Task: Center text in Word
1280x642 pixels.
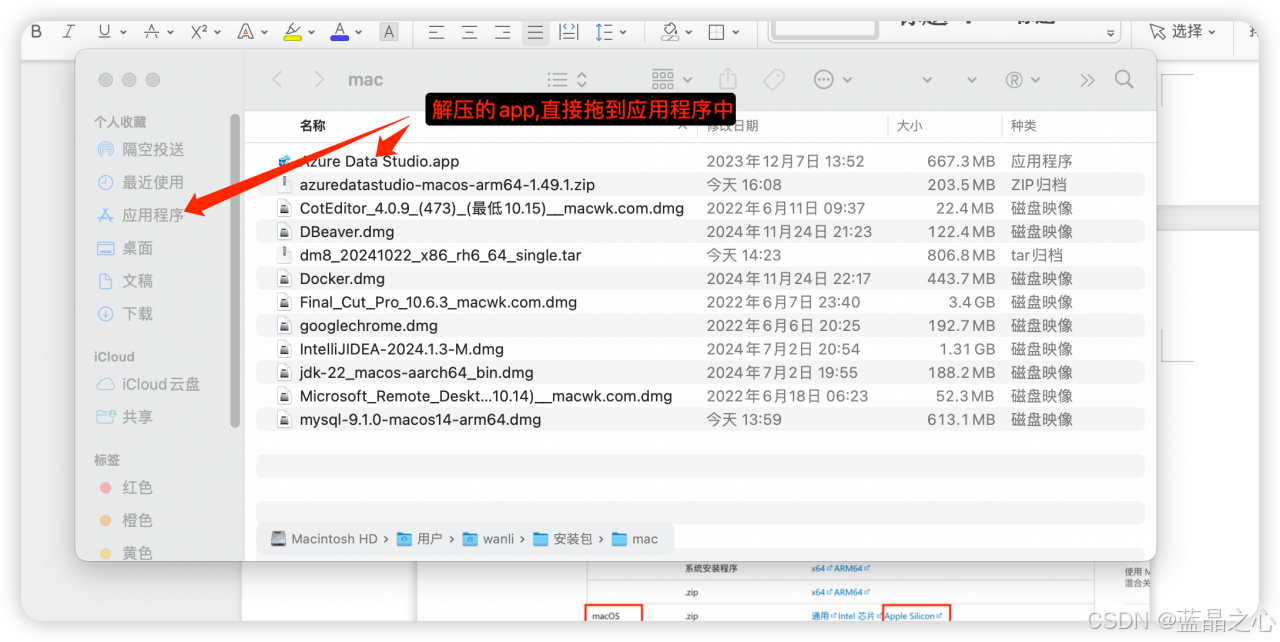Action: (469, 32)
